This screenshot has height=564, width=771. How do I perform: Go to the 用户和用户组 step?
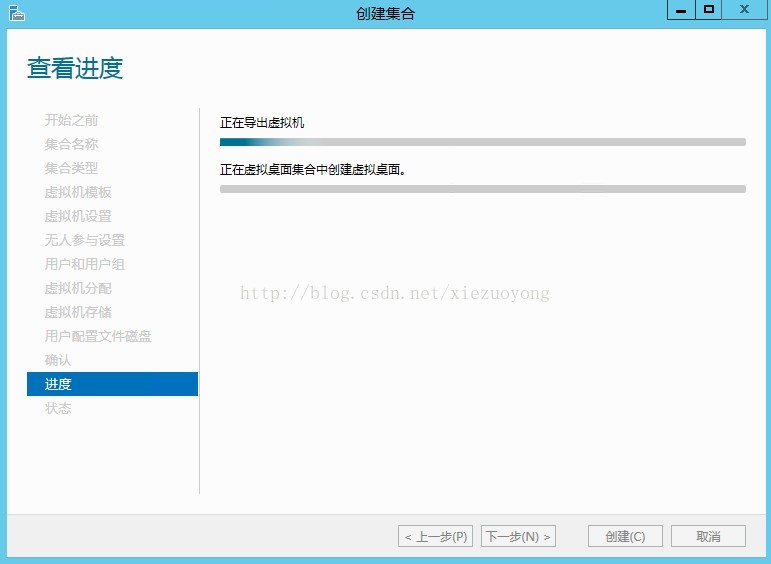[85, 264]
